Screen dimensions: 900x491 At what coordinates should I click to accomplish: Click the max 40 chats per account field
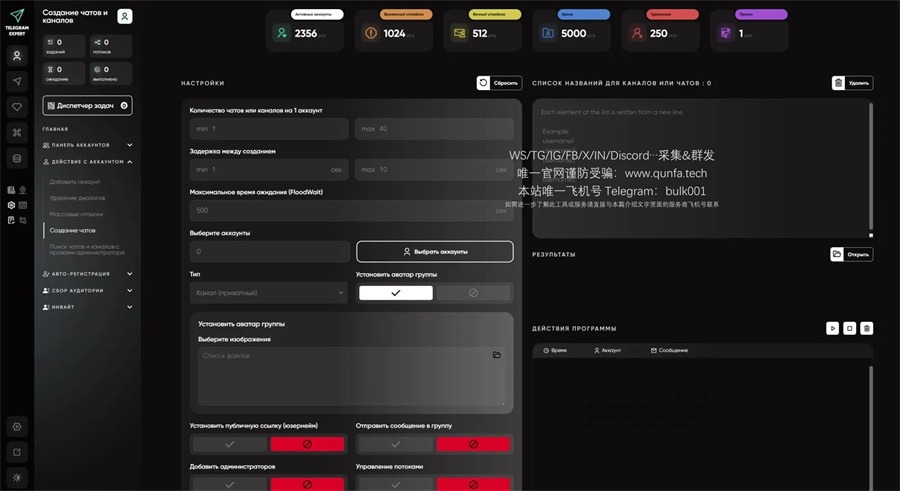[x=434, y=129]
